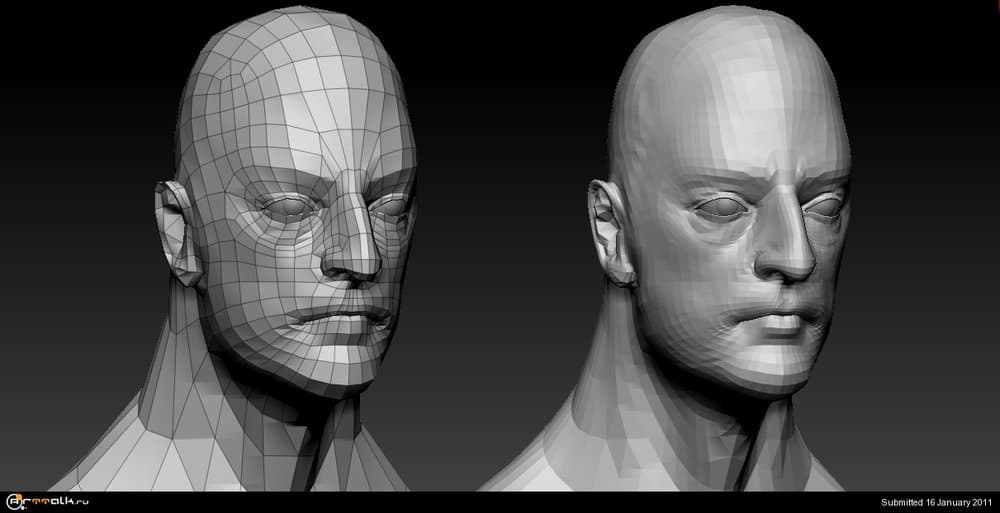Click the smooth model's right eye
Screen dimensions: 1000x513
[x=822, y=206]
